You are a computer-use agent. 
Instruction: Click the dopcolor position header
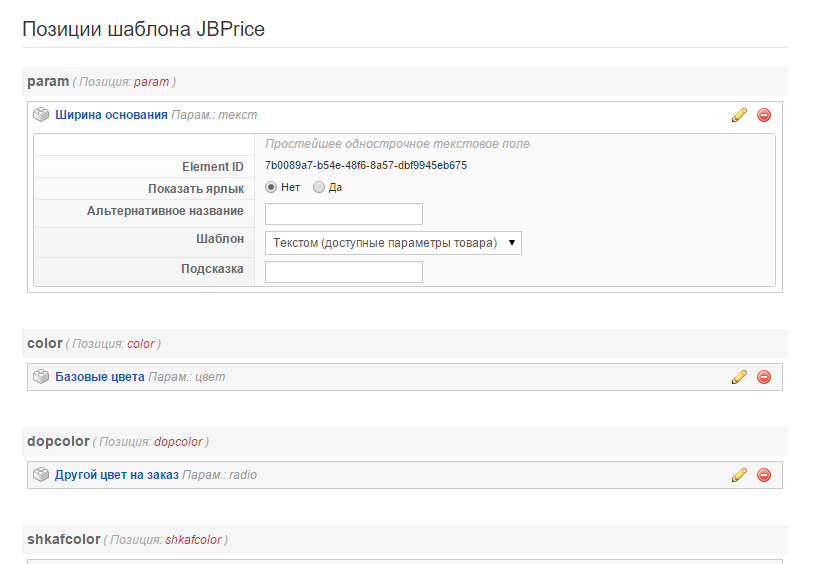pos(405,441)
